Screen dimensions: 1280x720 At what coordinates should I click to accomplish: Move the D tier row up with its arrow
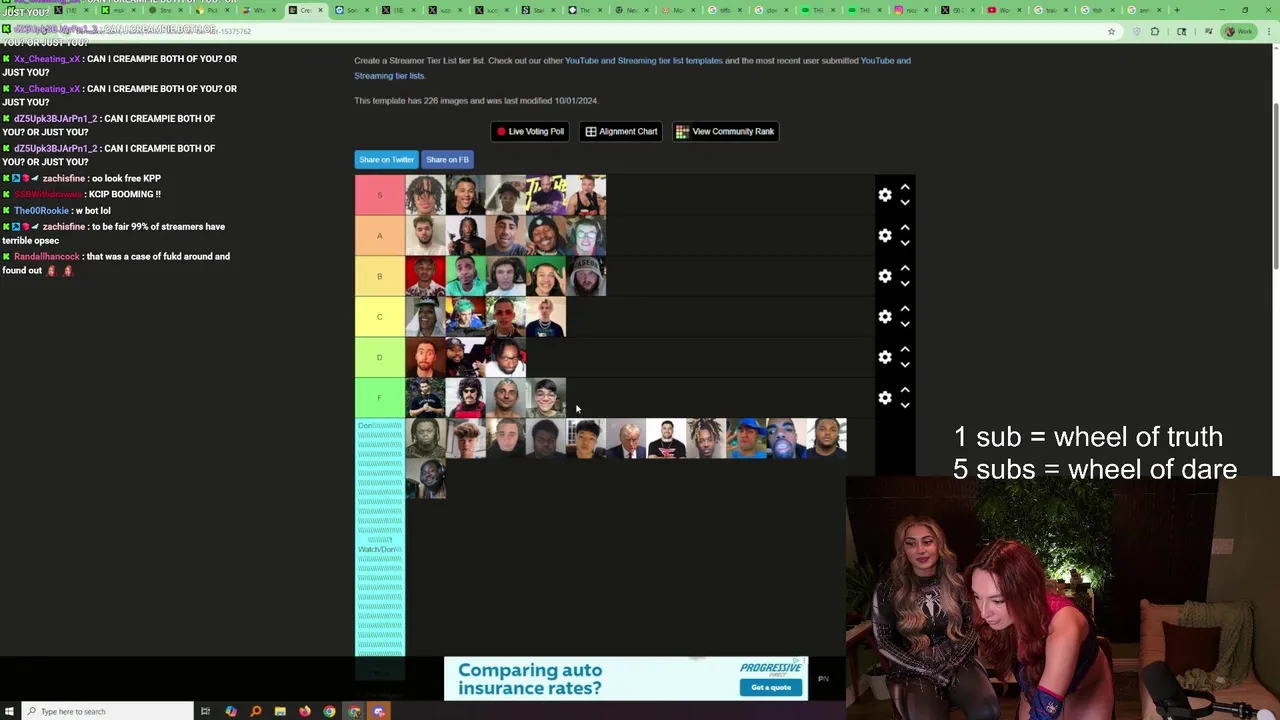point(905,349)
